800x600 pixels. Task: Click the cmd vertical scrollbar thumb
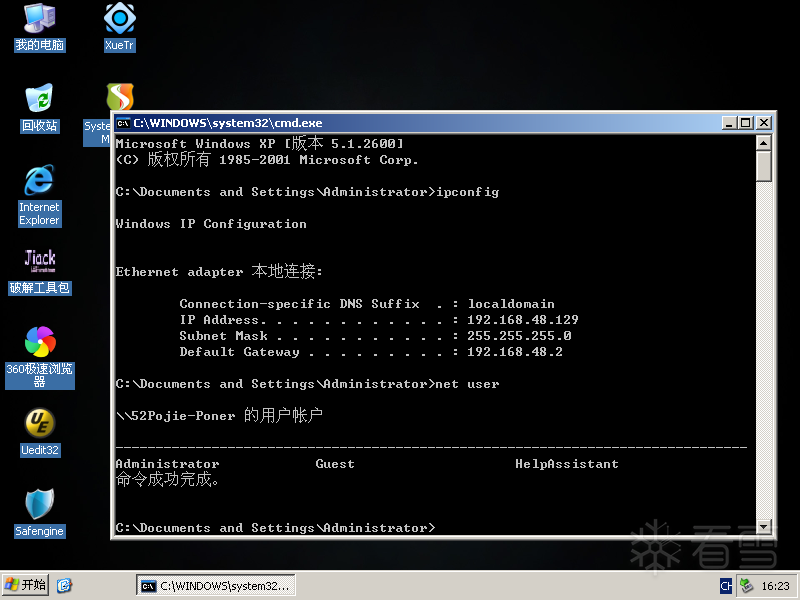click(763, 166)
